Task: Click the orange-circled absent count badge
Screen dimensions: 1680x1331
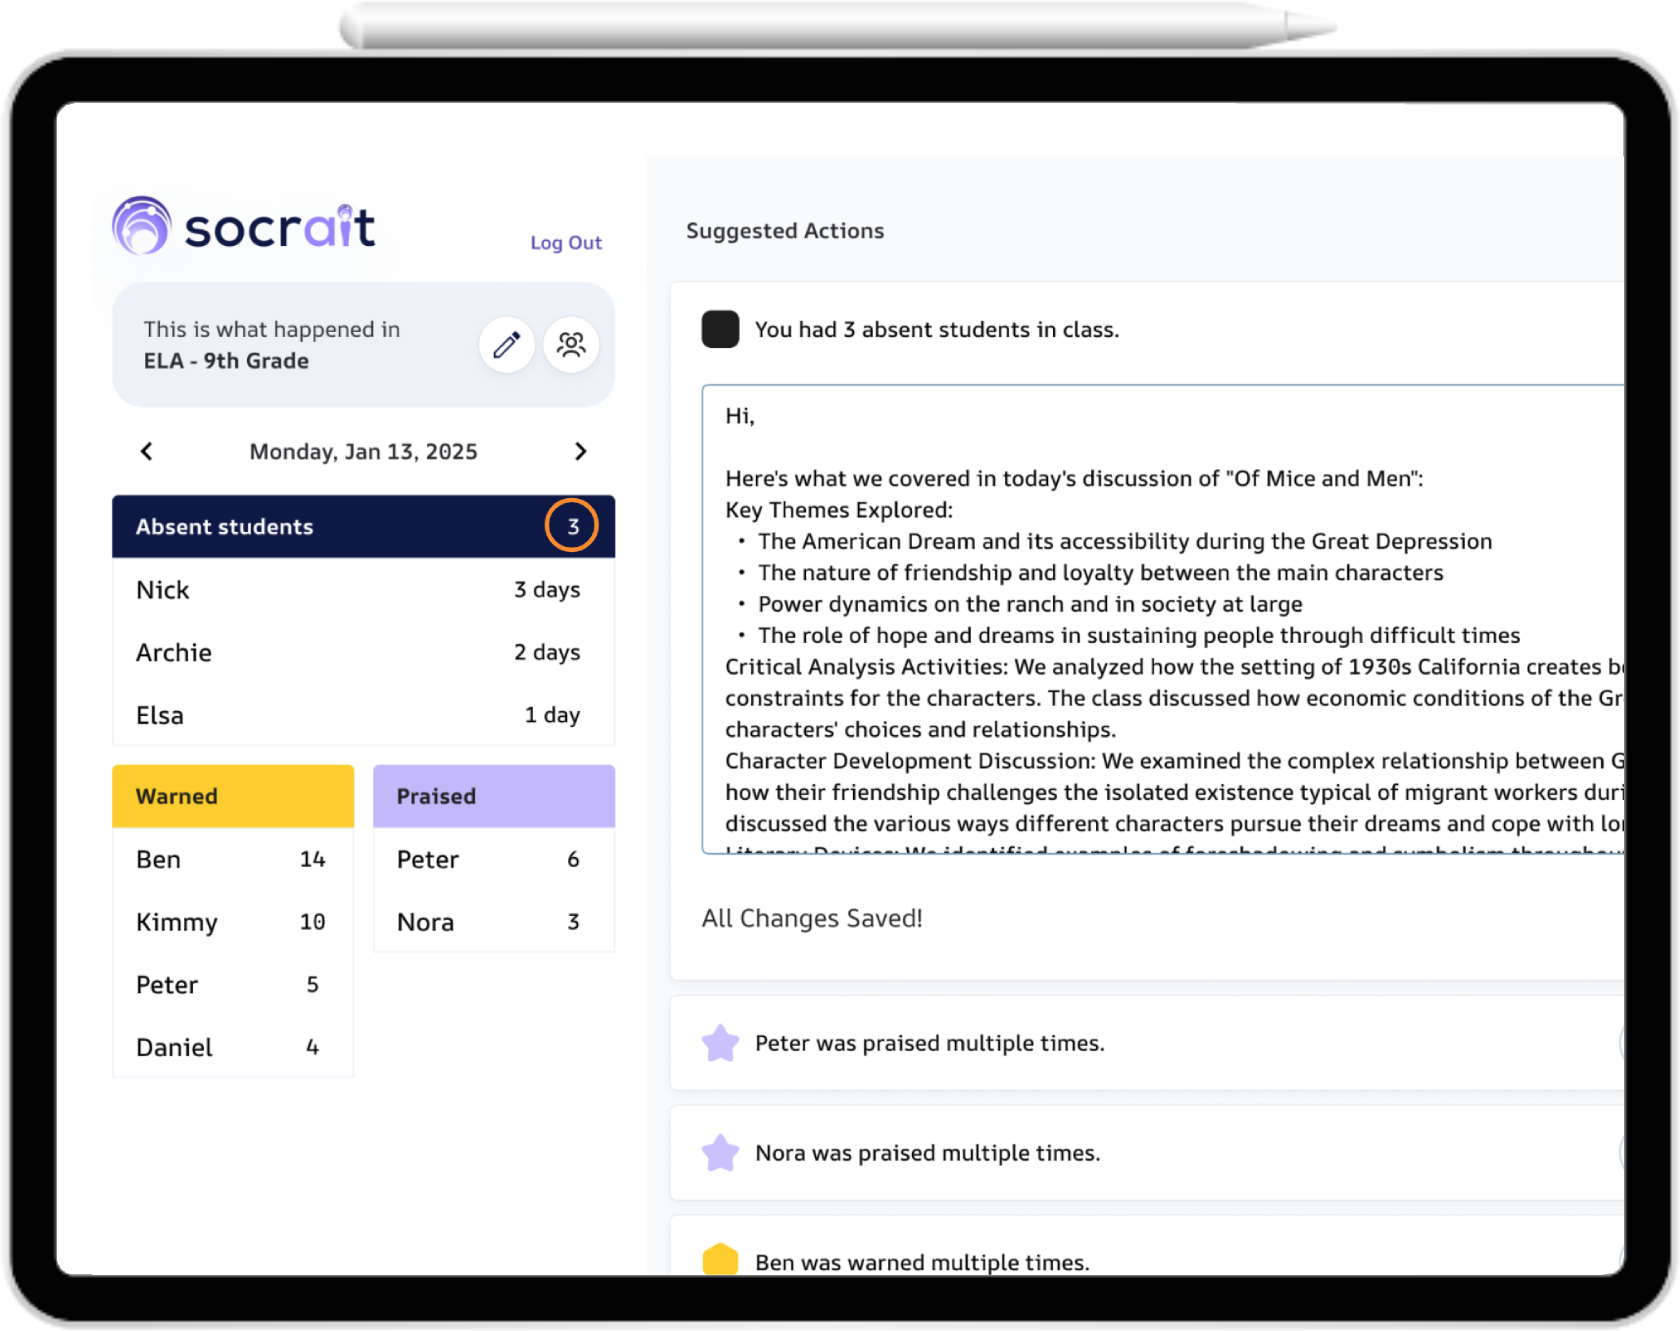Action: (x=572, y=526)
